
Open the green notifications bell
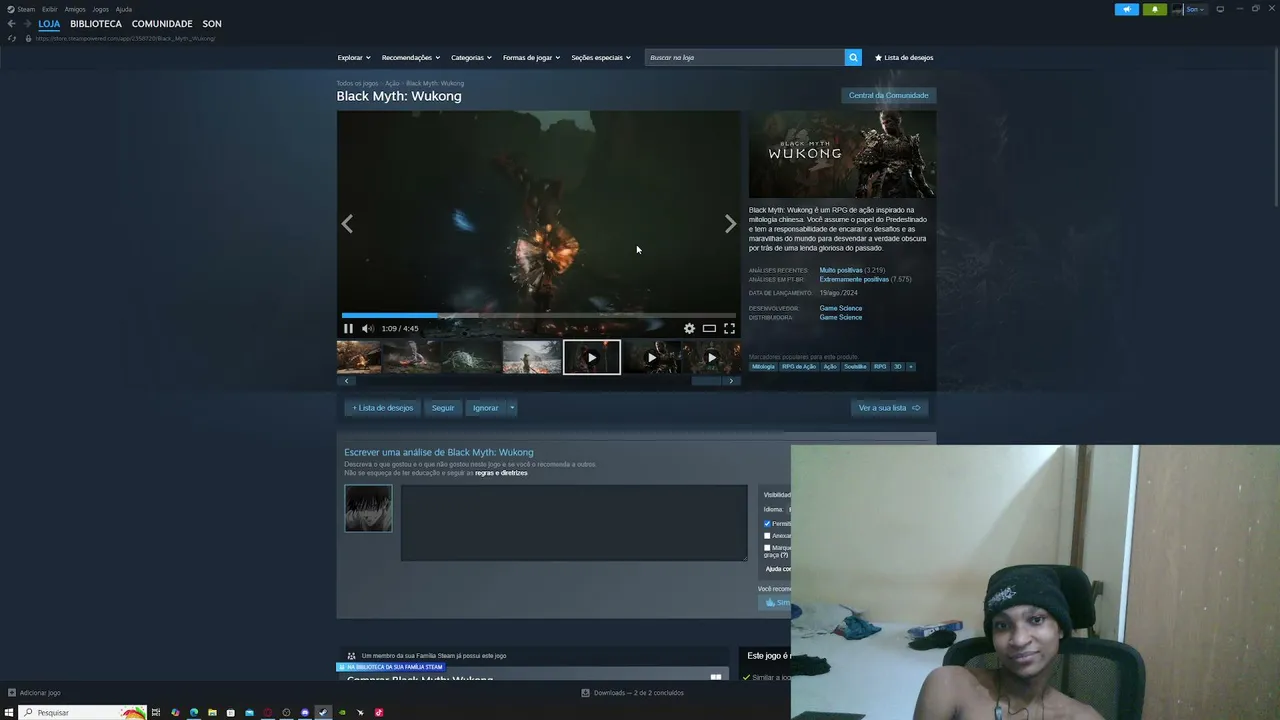point(1155,9)
